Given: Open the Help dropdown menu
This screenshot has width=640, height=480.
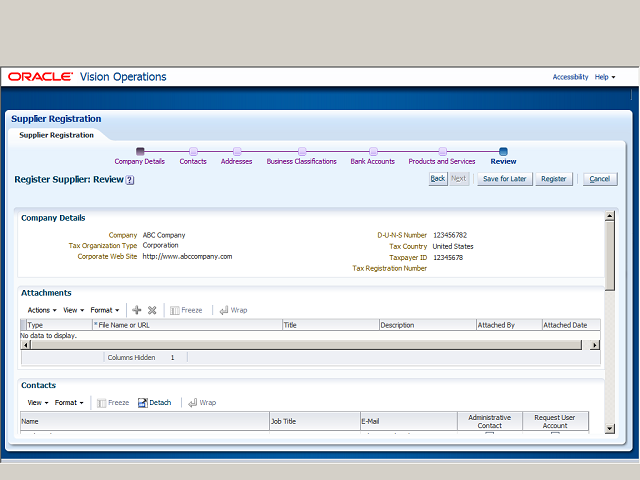Looking at the screenshot, I should (x=605, y=77).
